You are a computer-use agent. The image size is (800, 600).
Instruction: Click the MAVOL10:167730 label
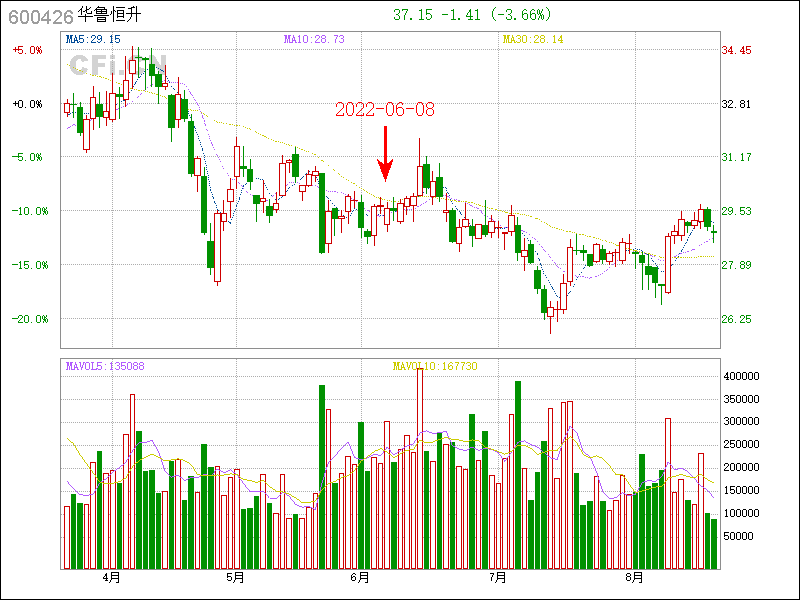pyautogui.click(x=435, y=366)
